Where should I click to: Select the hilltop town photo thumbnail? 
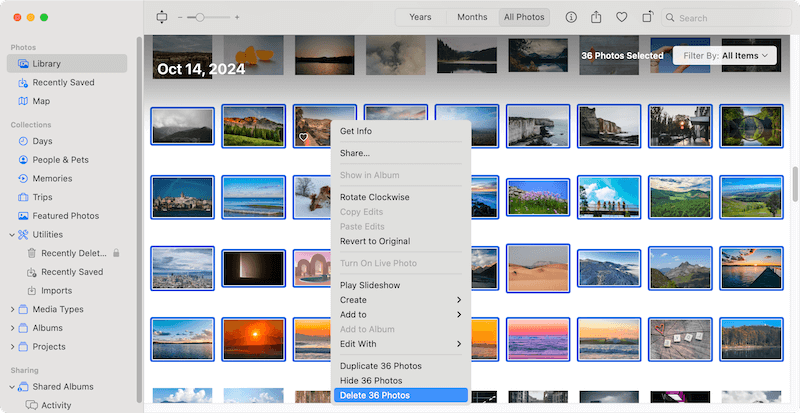(182, 197)
